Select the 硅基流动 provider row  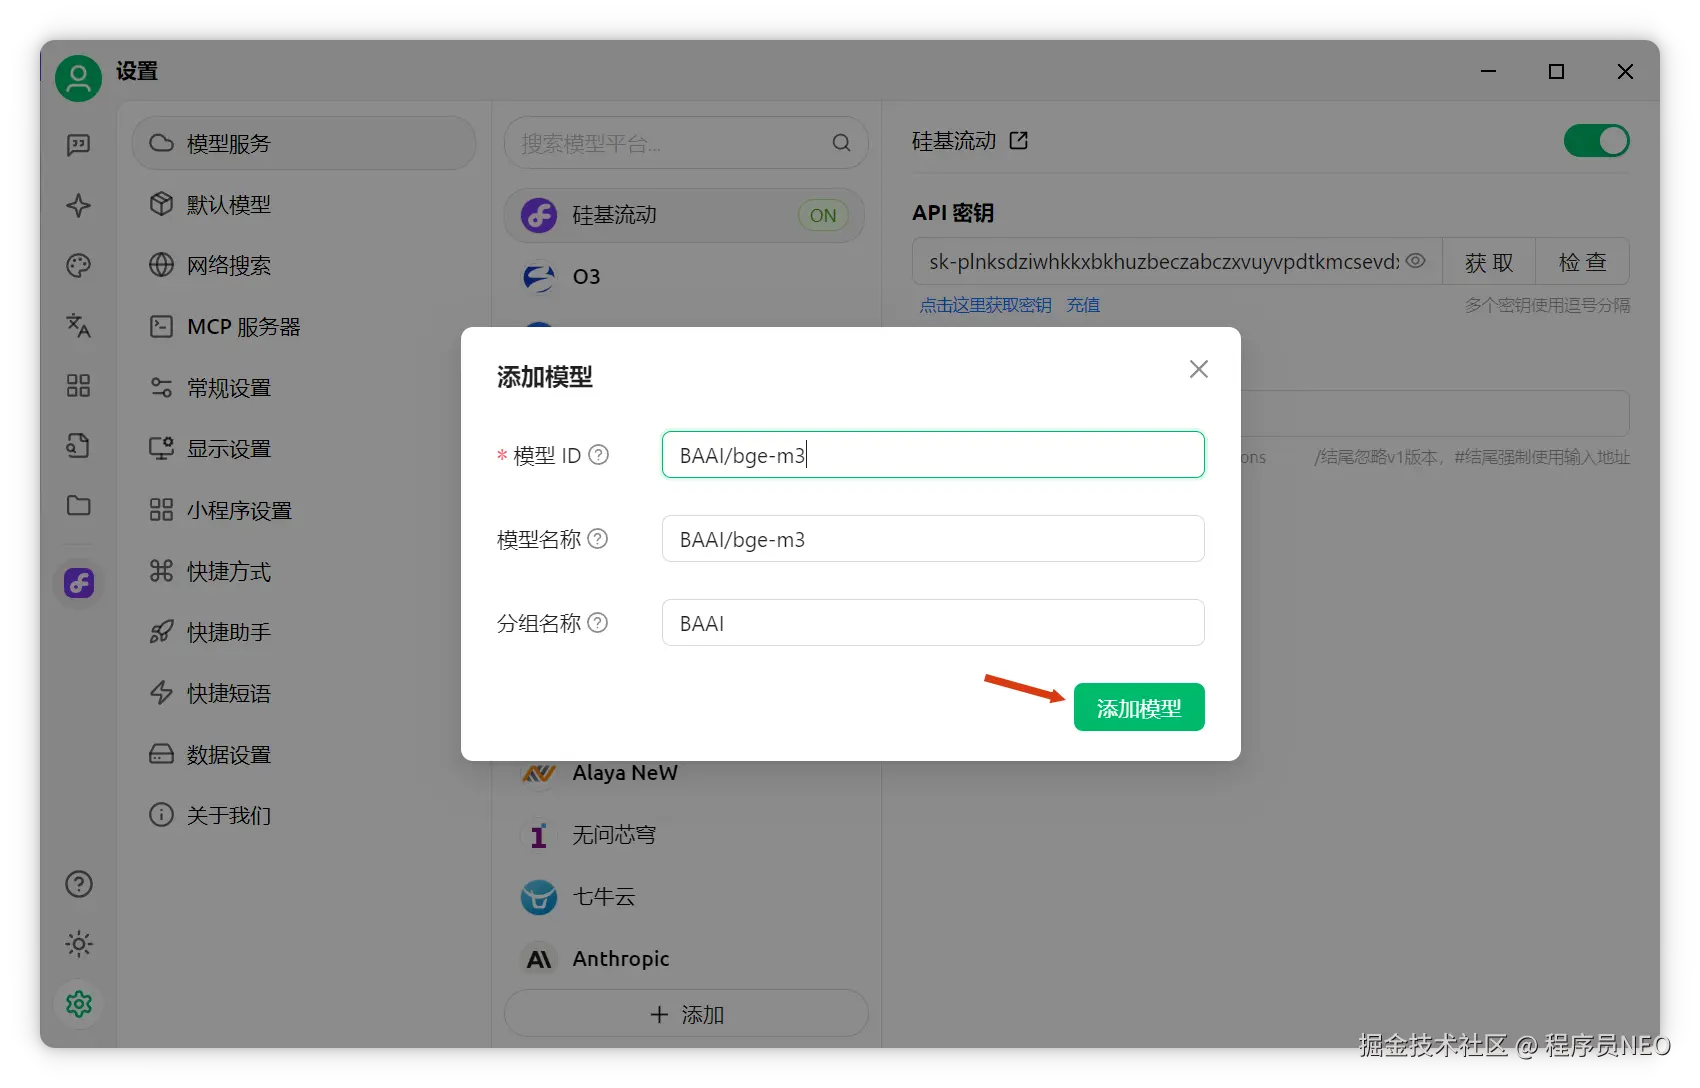685,215
